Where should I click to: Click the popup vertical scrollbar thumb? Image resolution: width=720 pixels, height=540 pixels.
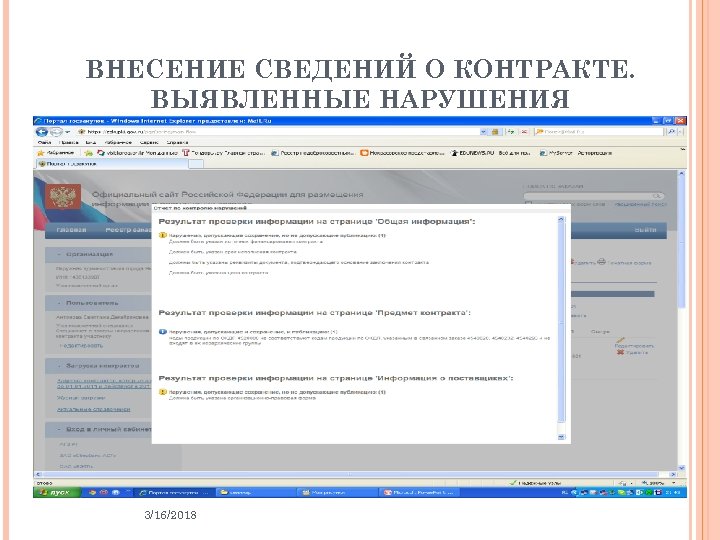pyautogui.click(x=561, y=321)
